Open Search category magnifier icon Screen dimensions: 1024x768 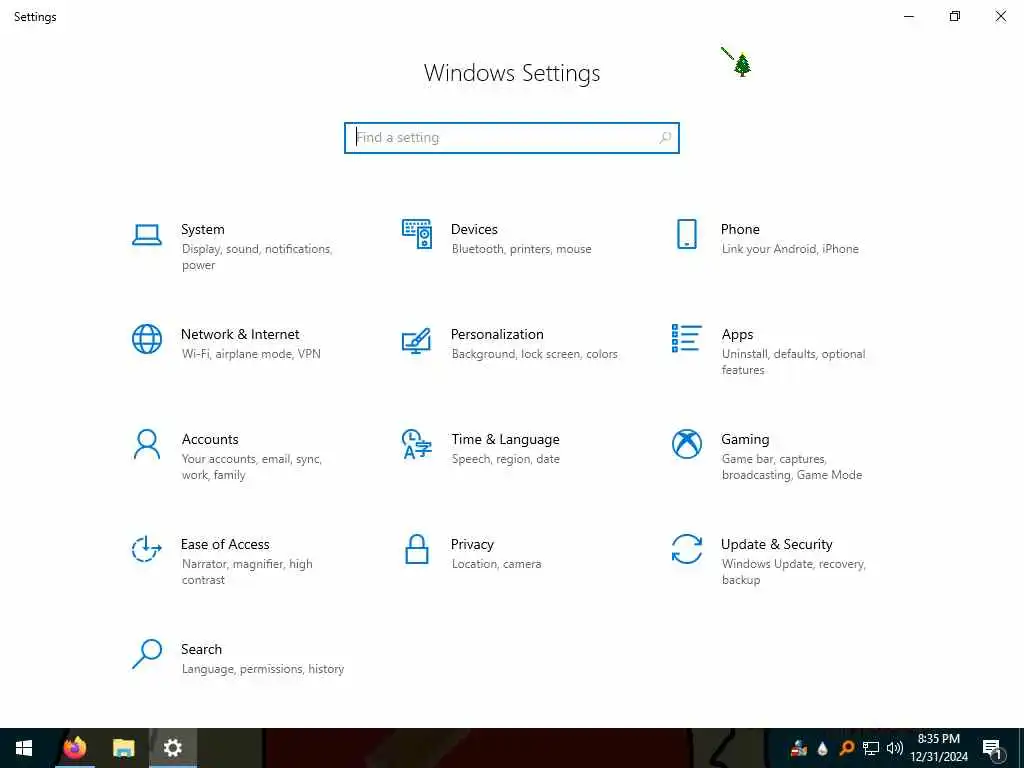pyautogui.click(x=147, y=654)
